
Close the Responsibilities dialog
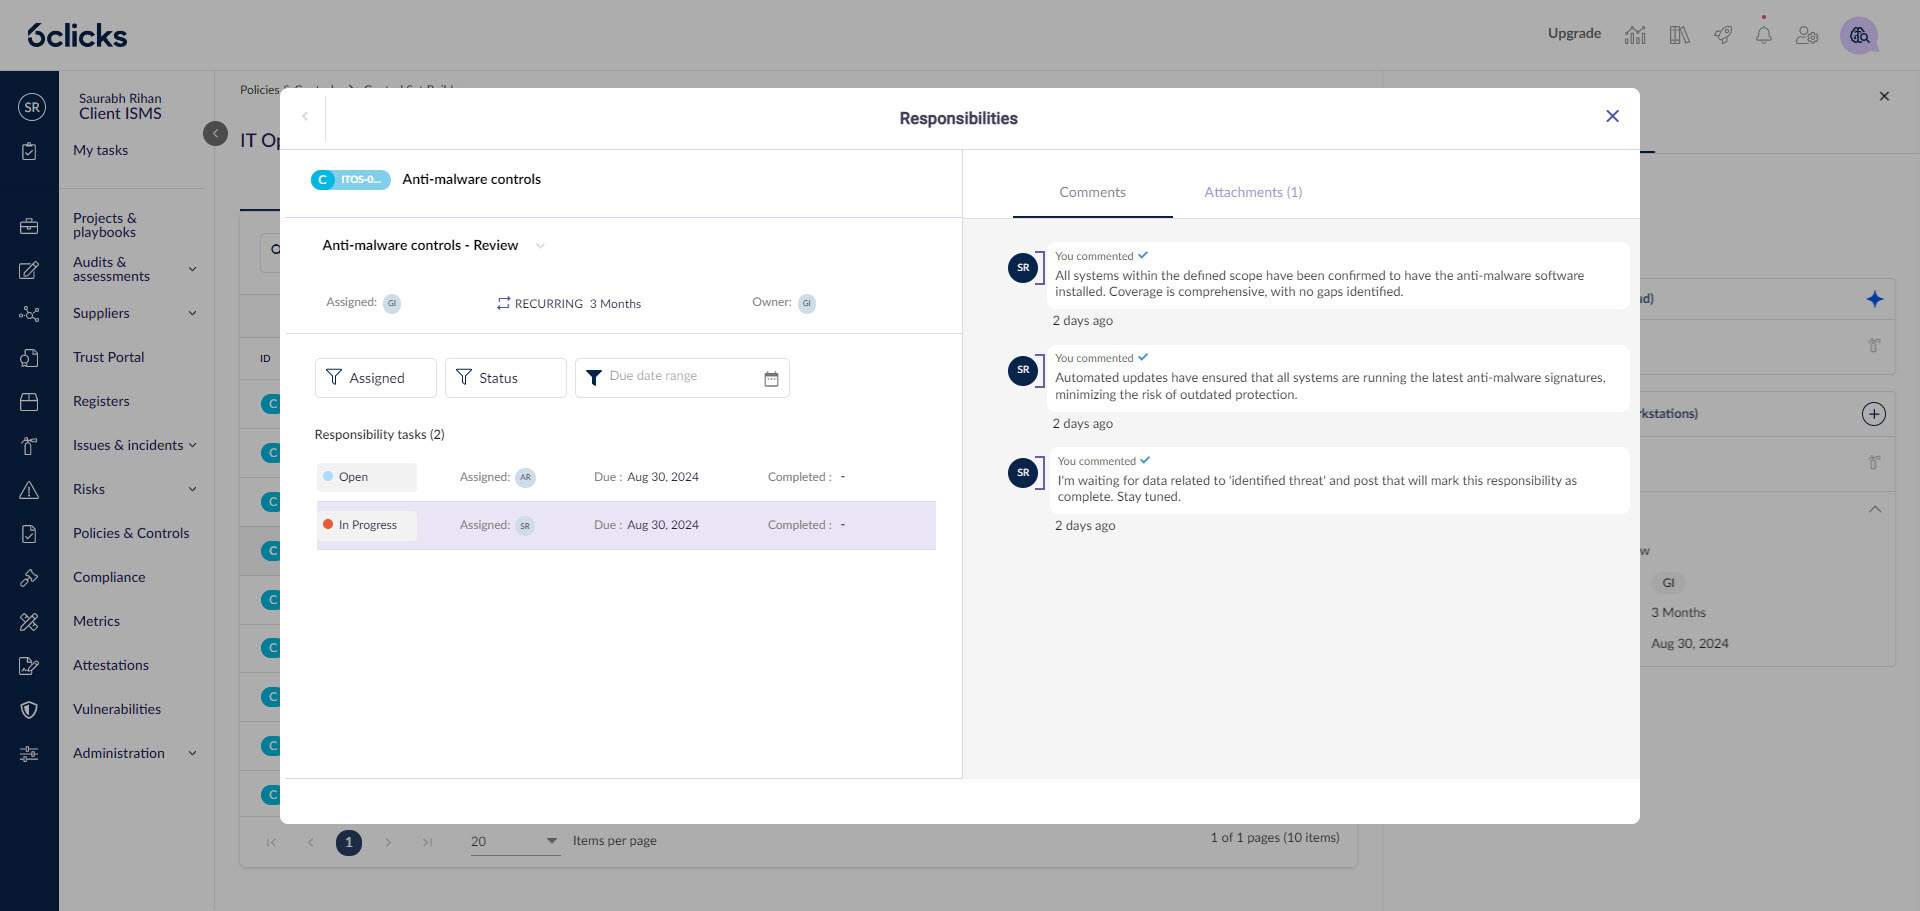1612,116
